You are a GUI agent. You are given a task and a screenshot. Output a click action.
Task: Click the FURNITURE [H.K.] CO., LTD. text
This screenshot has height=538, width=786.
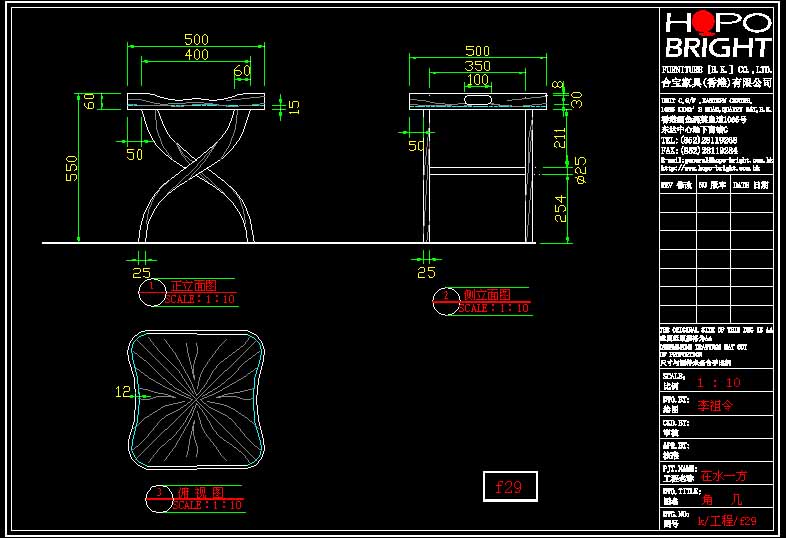click(x=717, y=70)
